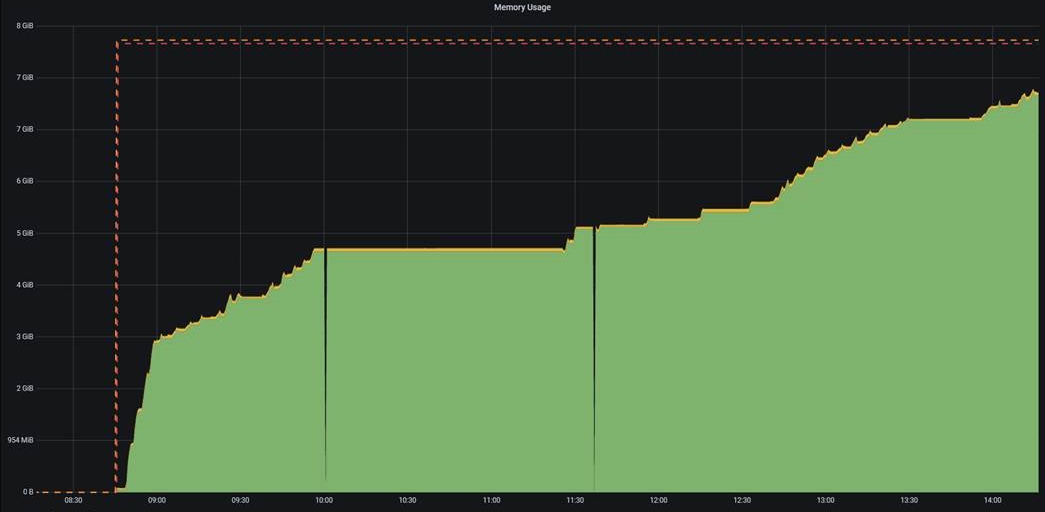Open the Memory Usage panel title menu

pyautogui.click(x=522, y=7)
